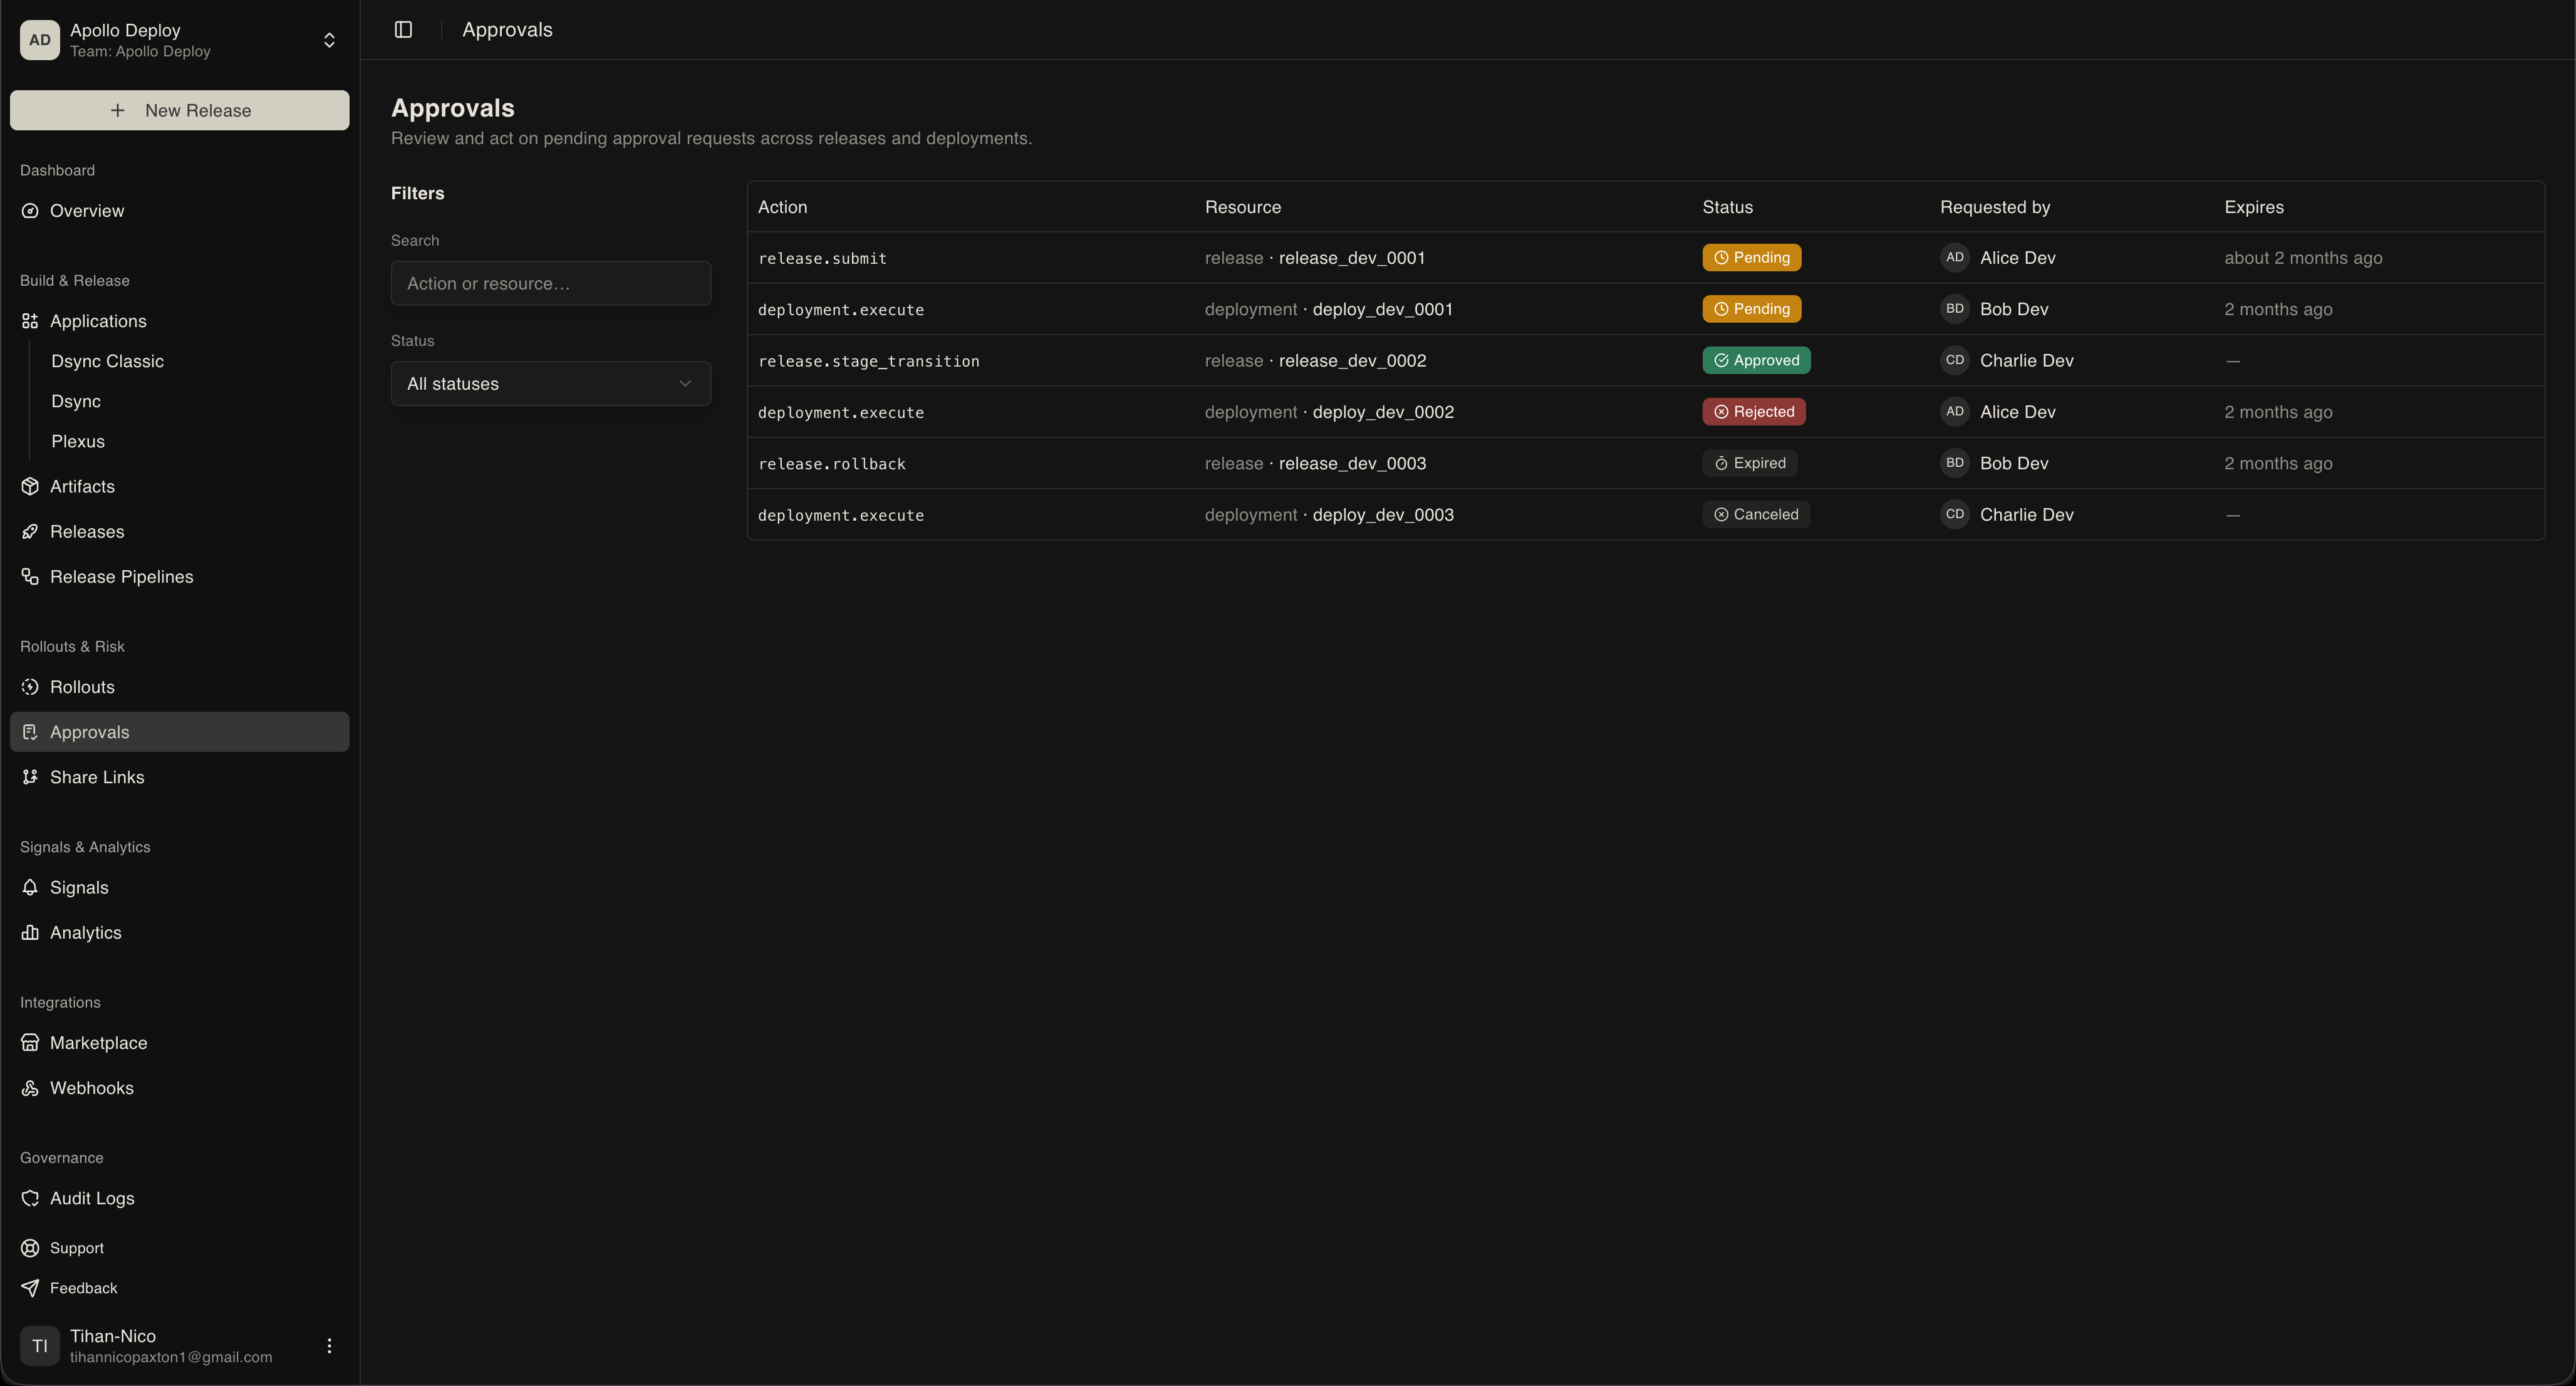This screenshot has height=1386, width=2576.
Task: Click the Feedback paper-plane icon
Action: (30, 1288)
